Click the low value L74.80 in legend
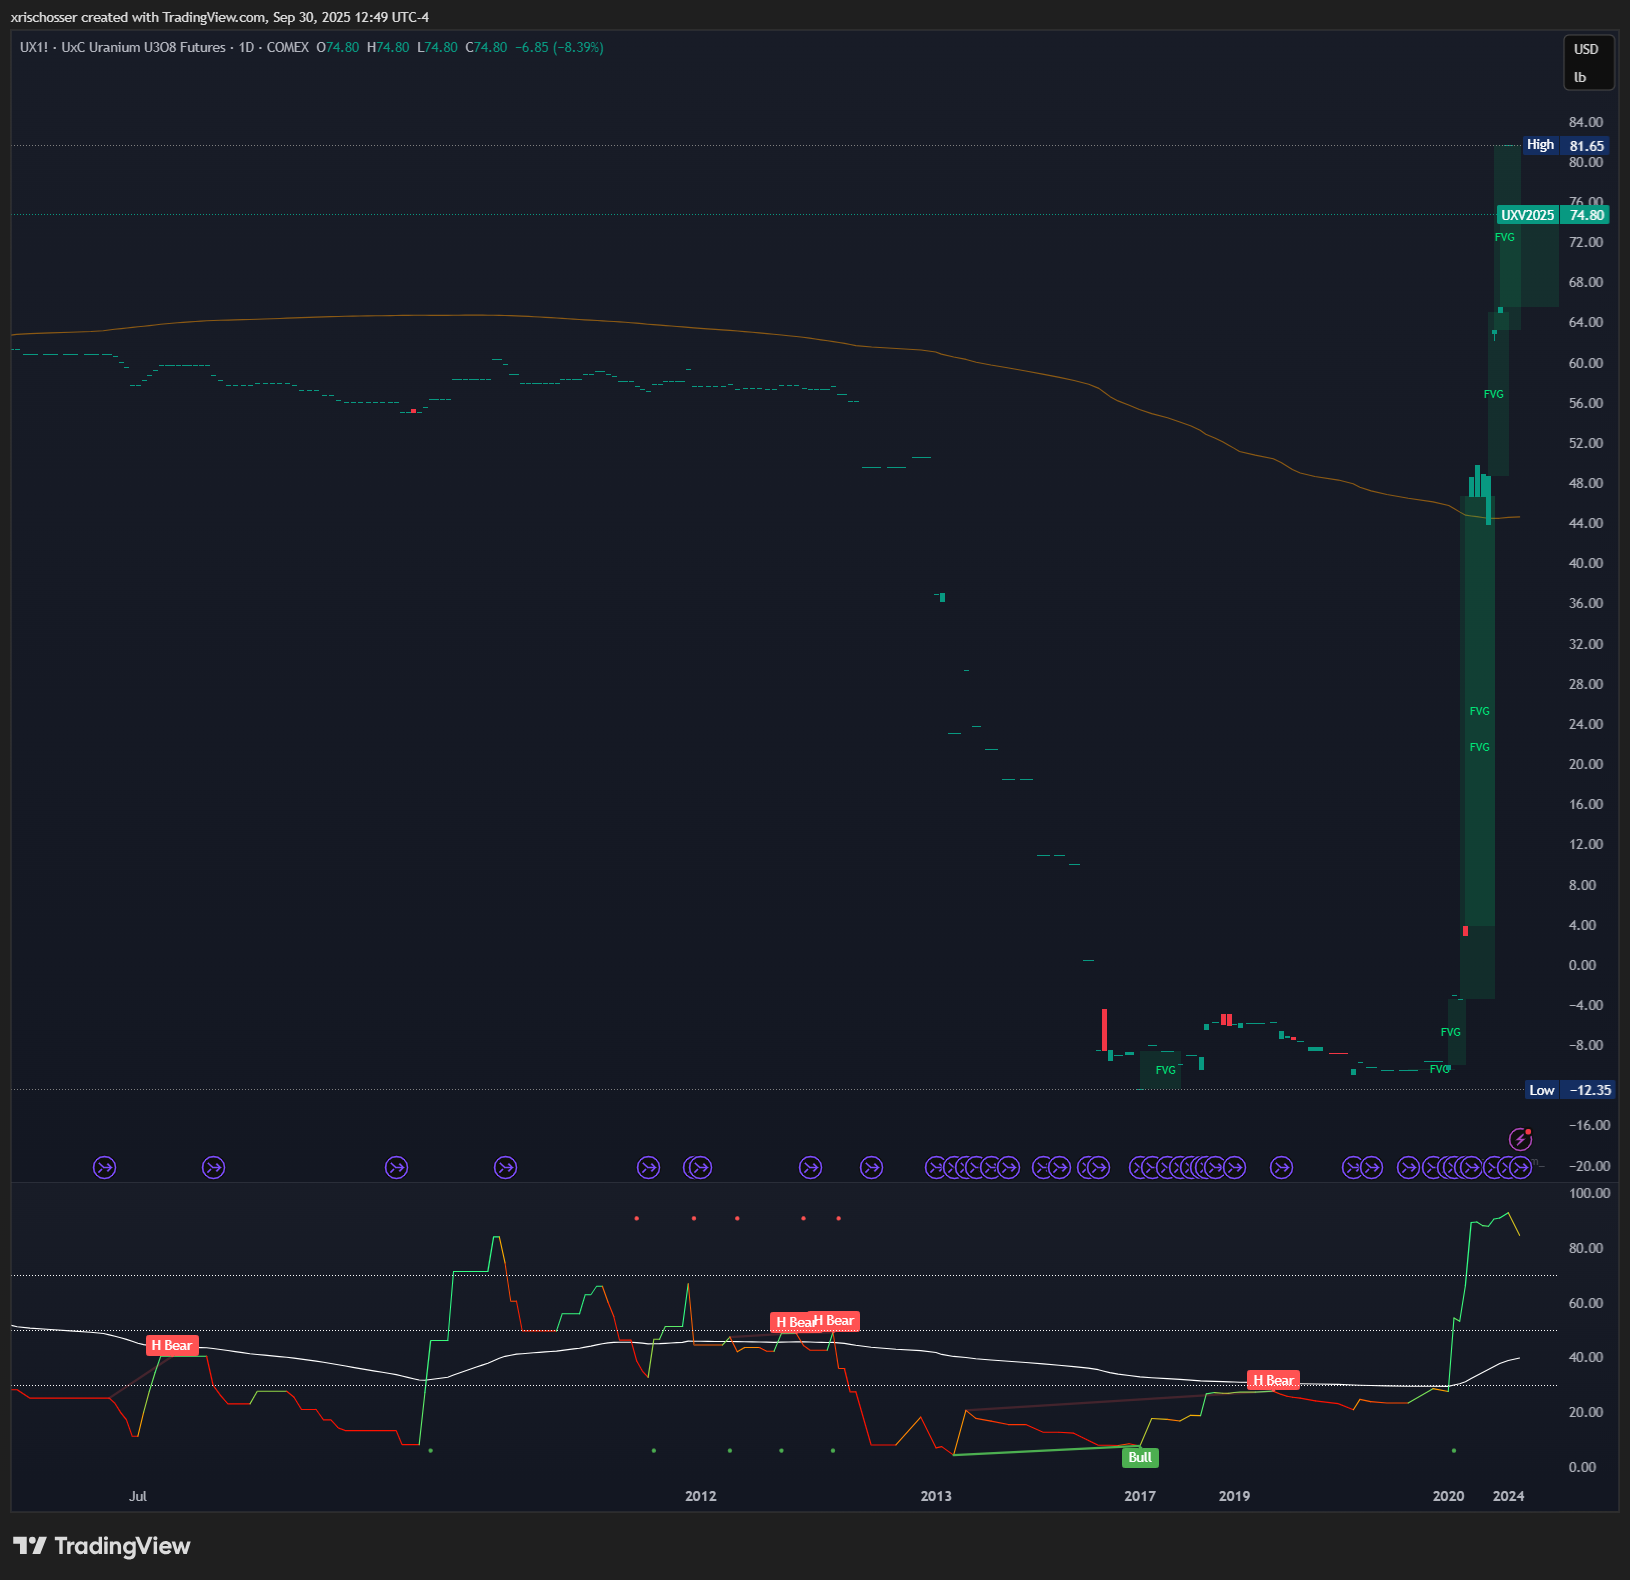 [x=437, y=47]
